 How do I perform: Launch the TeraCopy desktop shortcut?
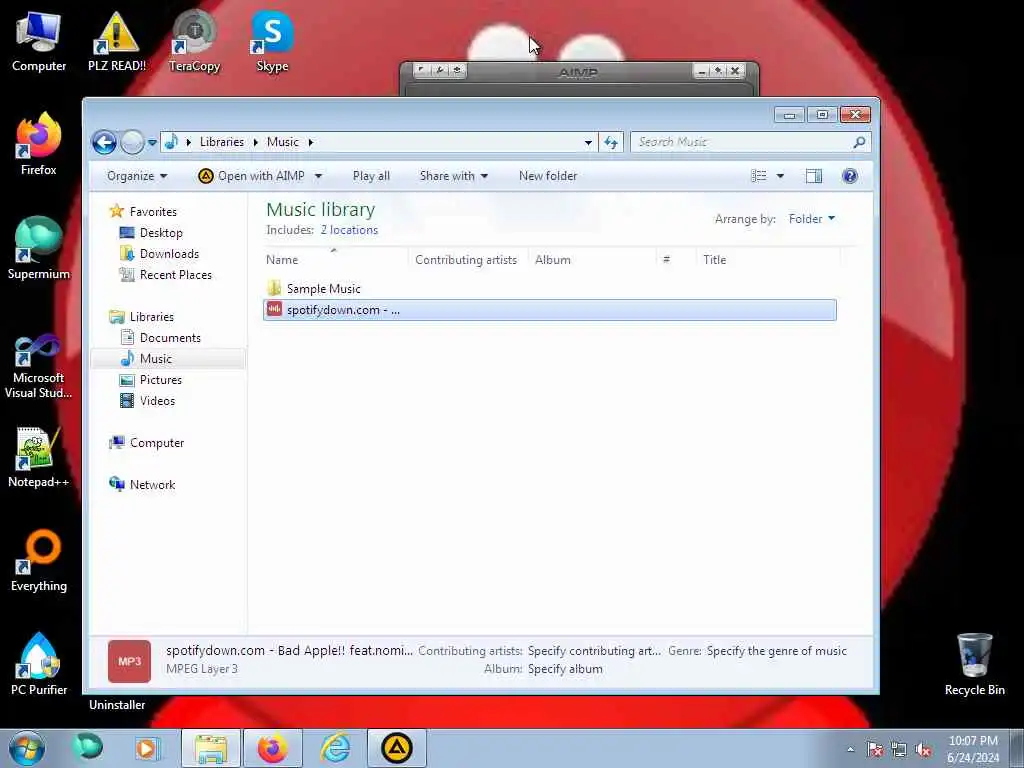[x=194, y=41]
